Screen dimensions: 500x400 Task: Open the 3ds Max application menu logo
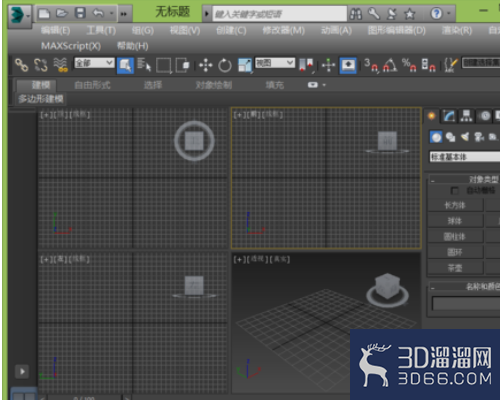19,15
